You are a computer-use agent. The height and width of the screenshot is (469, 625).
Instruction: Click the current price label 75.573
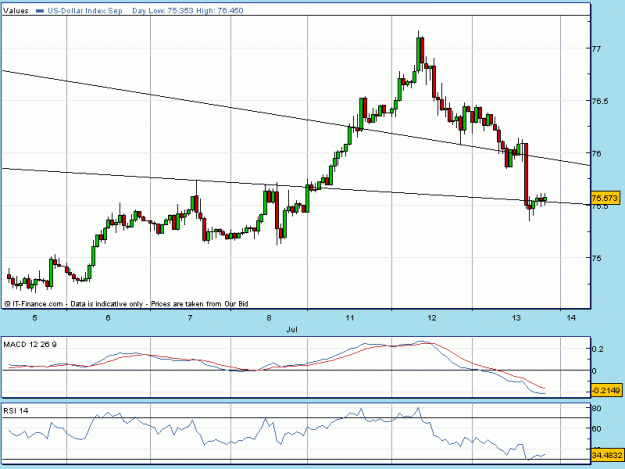pyautogui.click(x=605, y=198)
